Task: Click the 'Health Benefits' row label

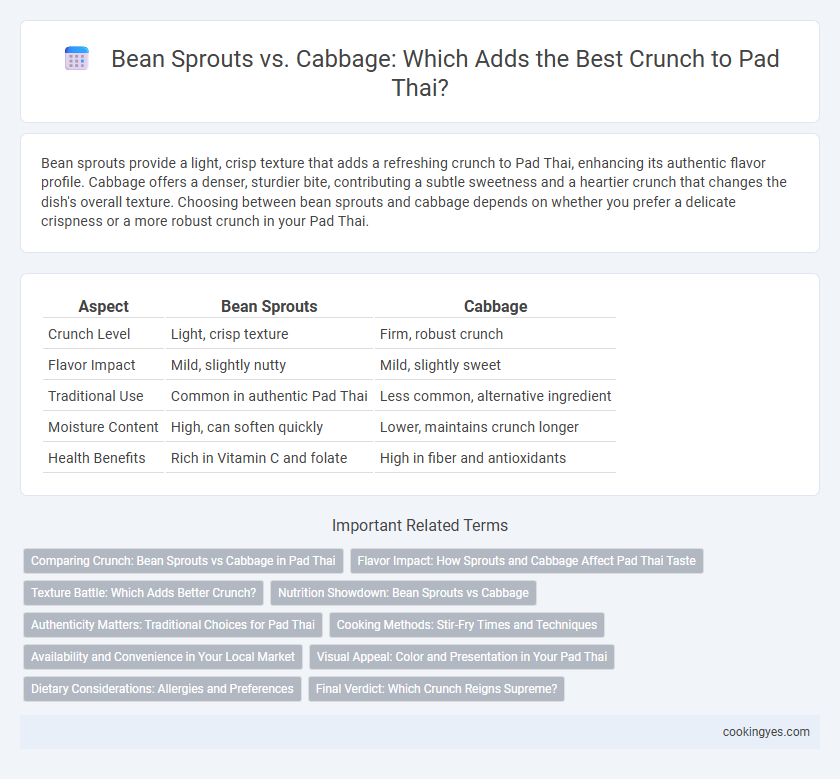Action: pyautogui.click(x=97, y=458)
